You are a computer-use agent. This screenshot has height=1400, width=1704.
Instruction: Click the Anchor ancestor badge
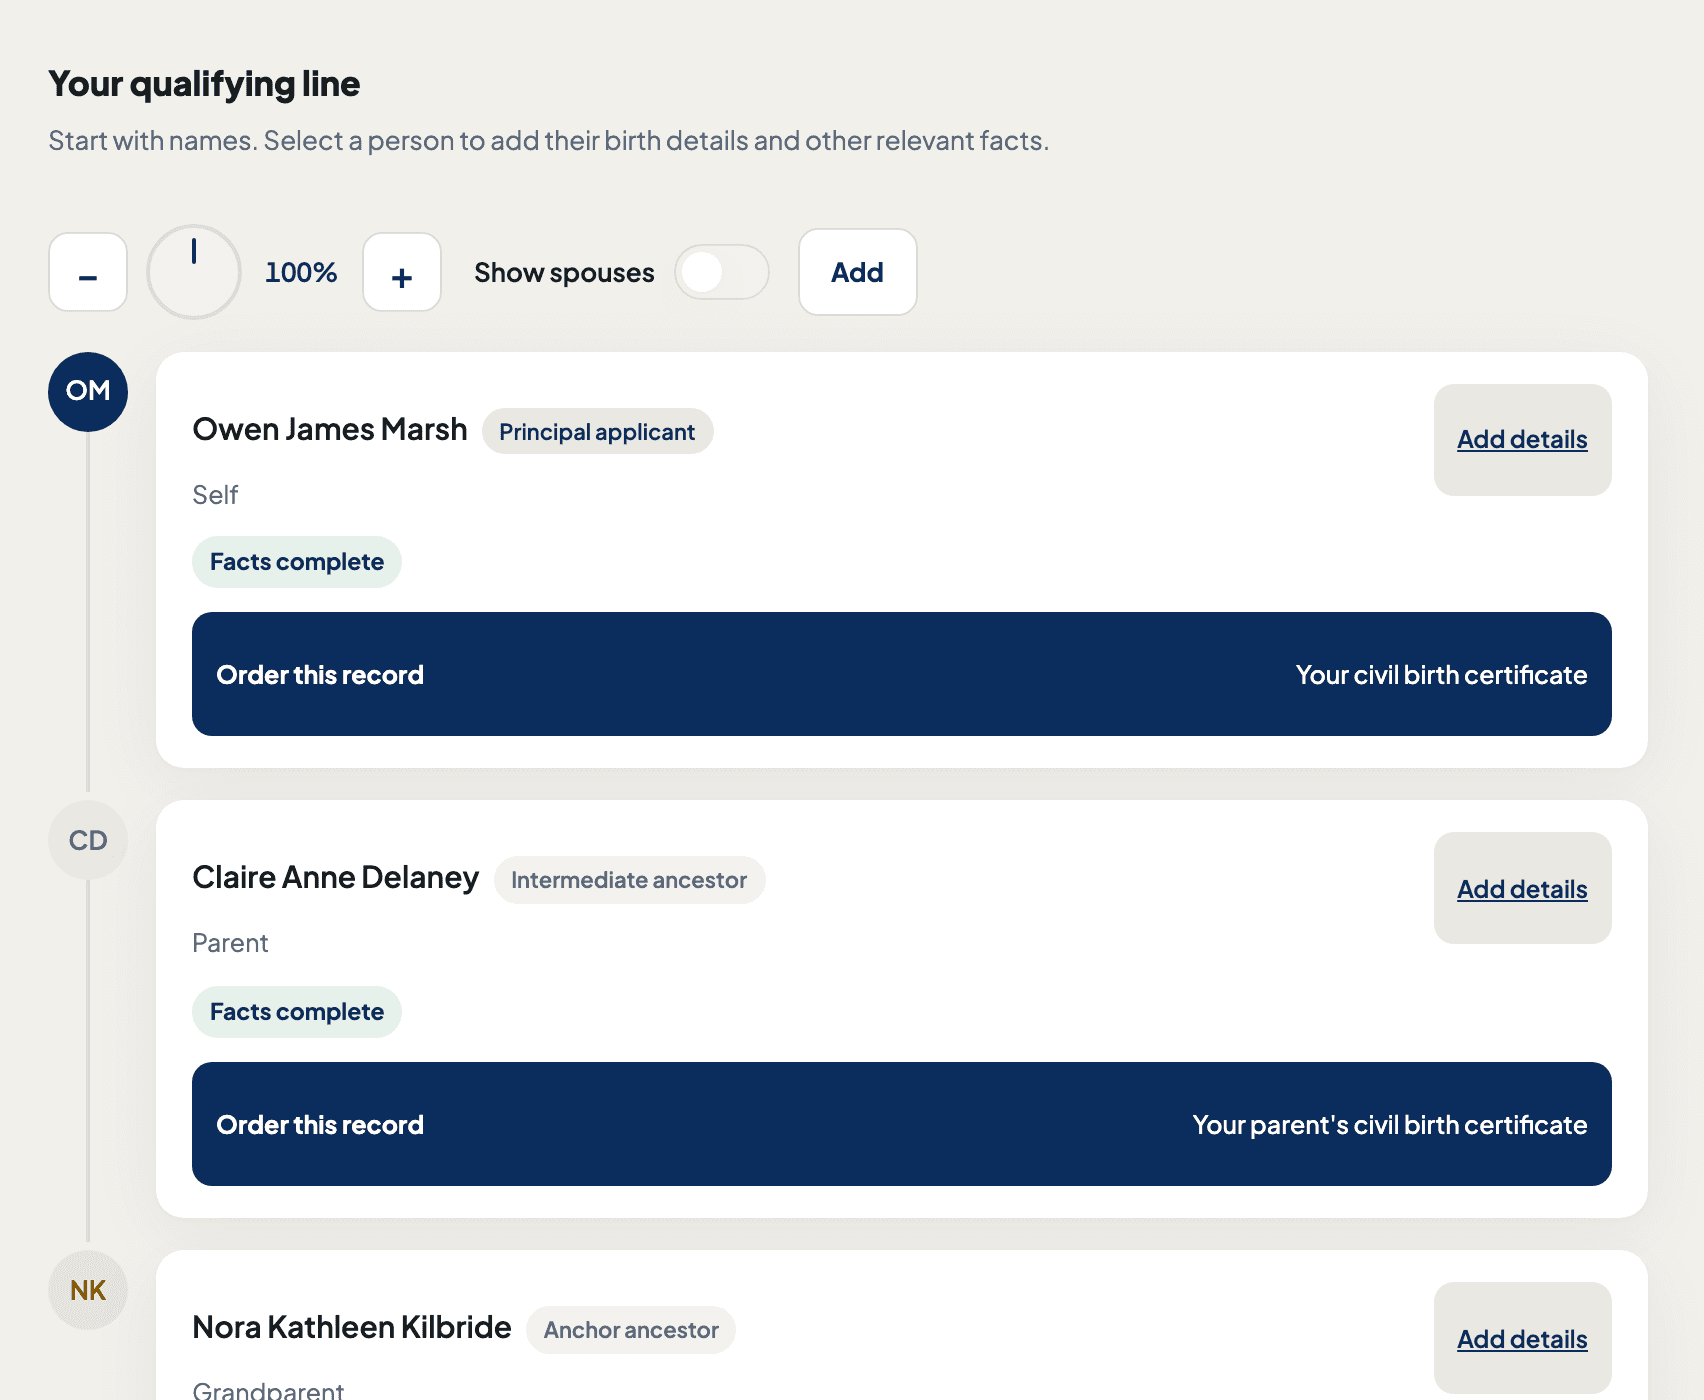click(x=631, y=1330)
